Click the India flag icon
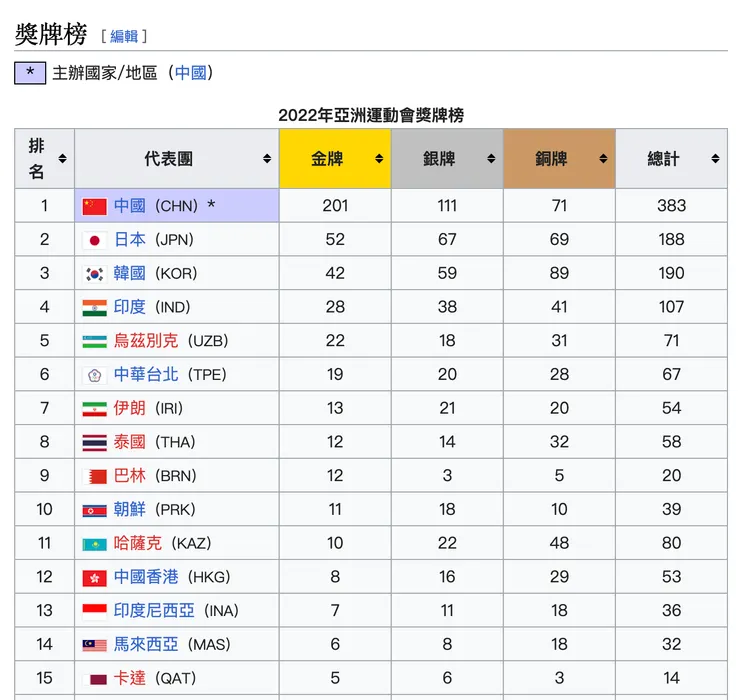Screen dimensions: 740x700 (94, 308)
